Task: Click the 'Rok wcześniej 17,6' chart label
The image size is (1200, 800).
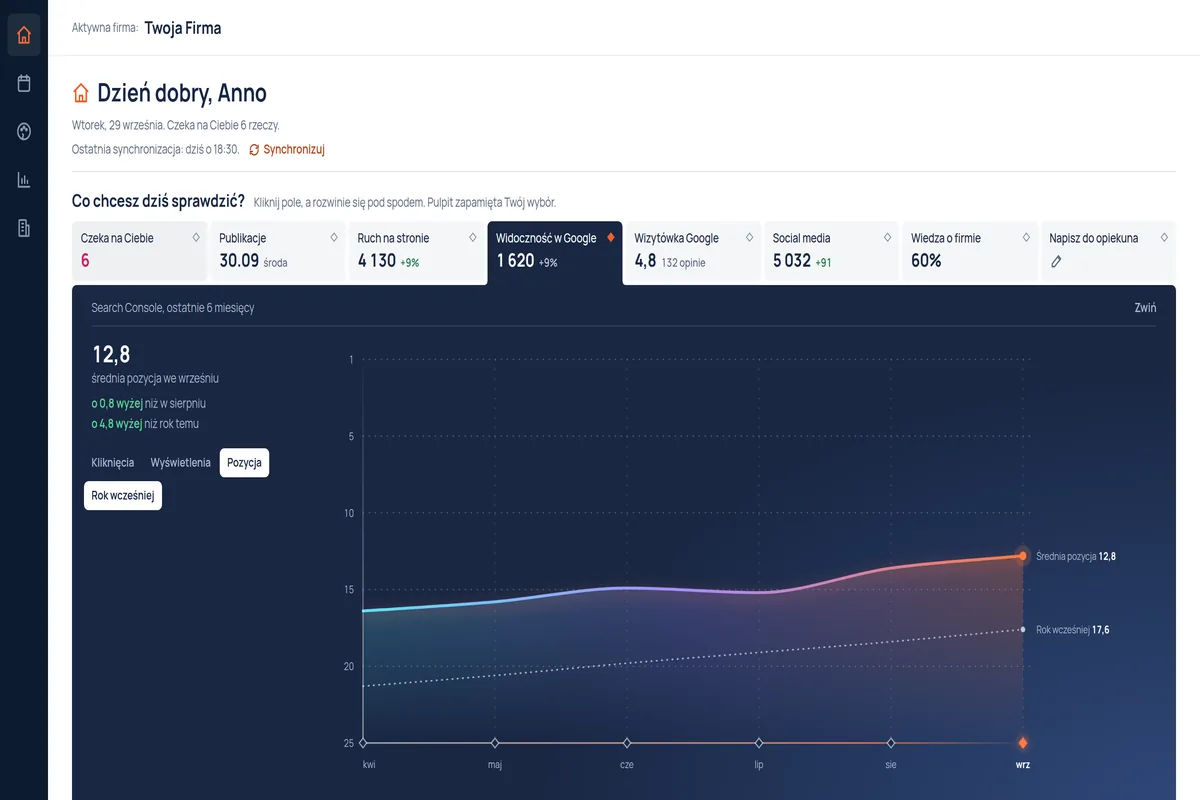Action: point(1073,630)
